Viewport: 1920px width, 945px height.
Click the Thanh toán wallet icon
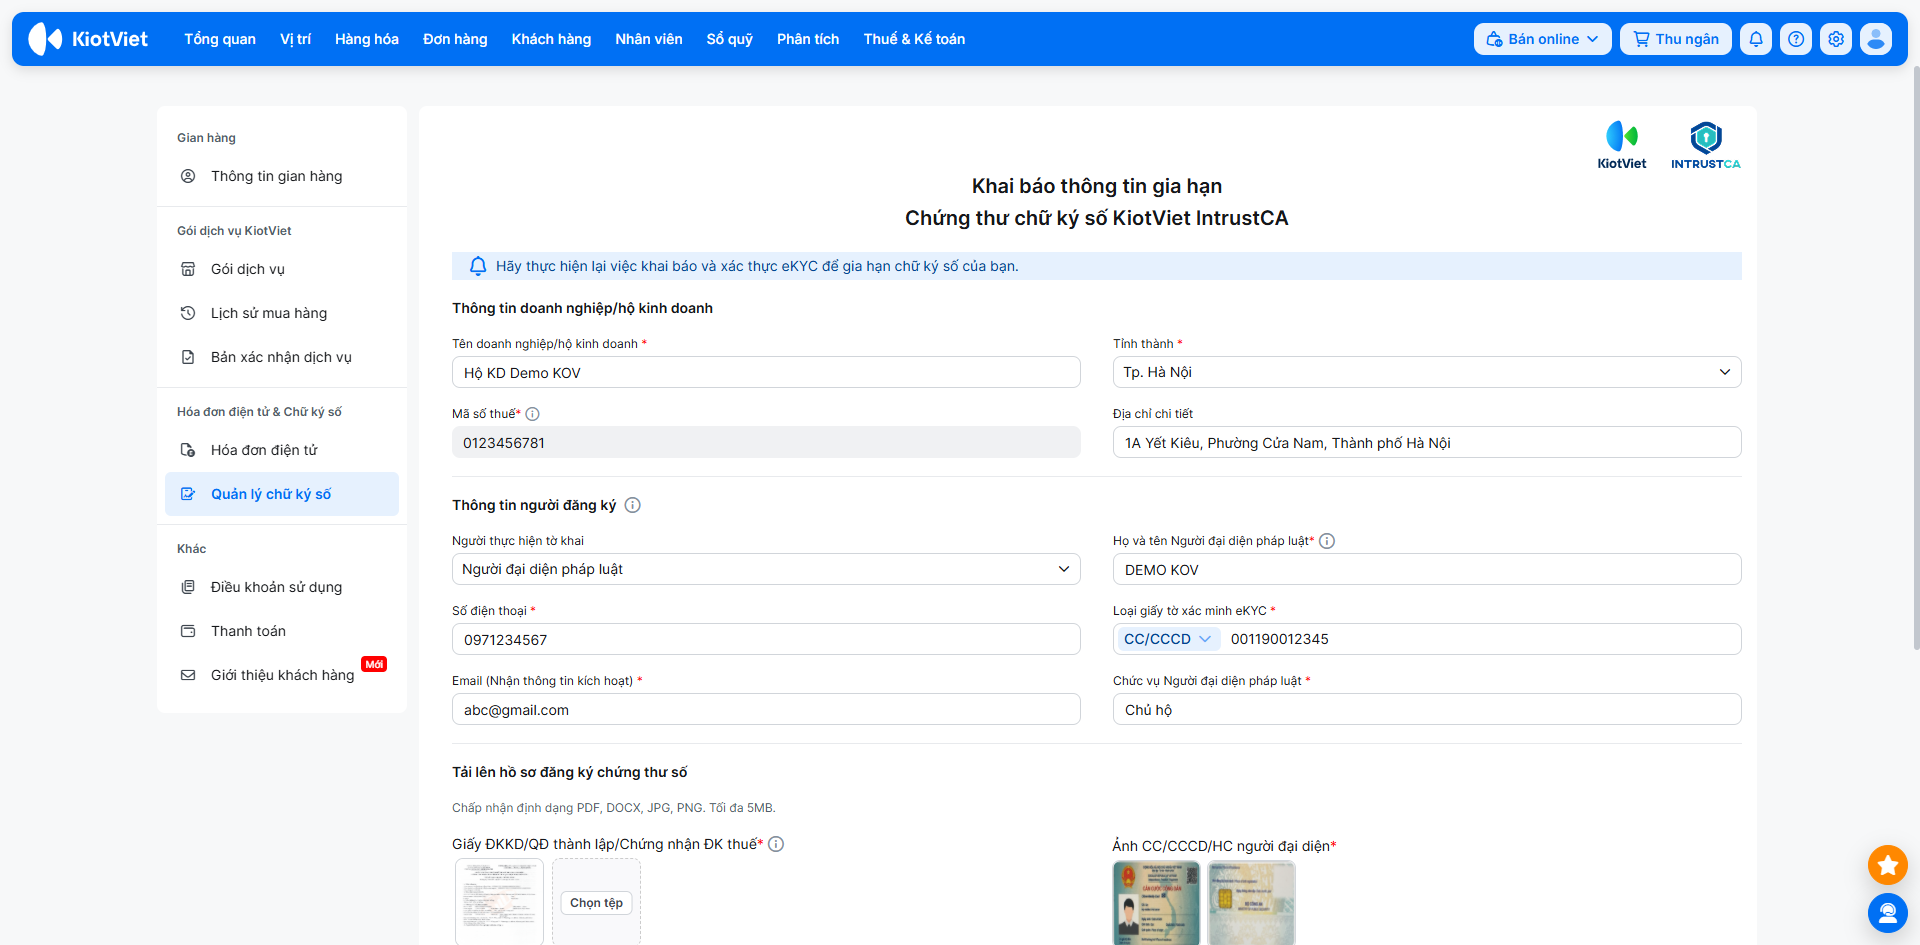coord(188,631)
